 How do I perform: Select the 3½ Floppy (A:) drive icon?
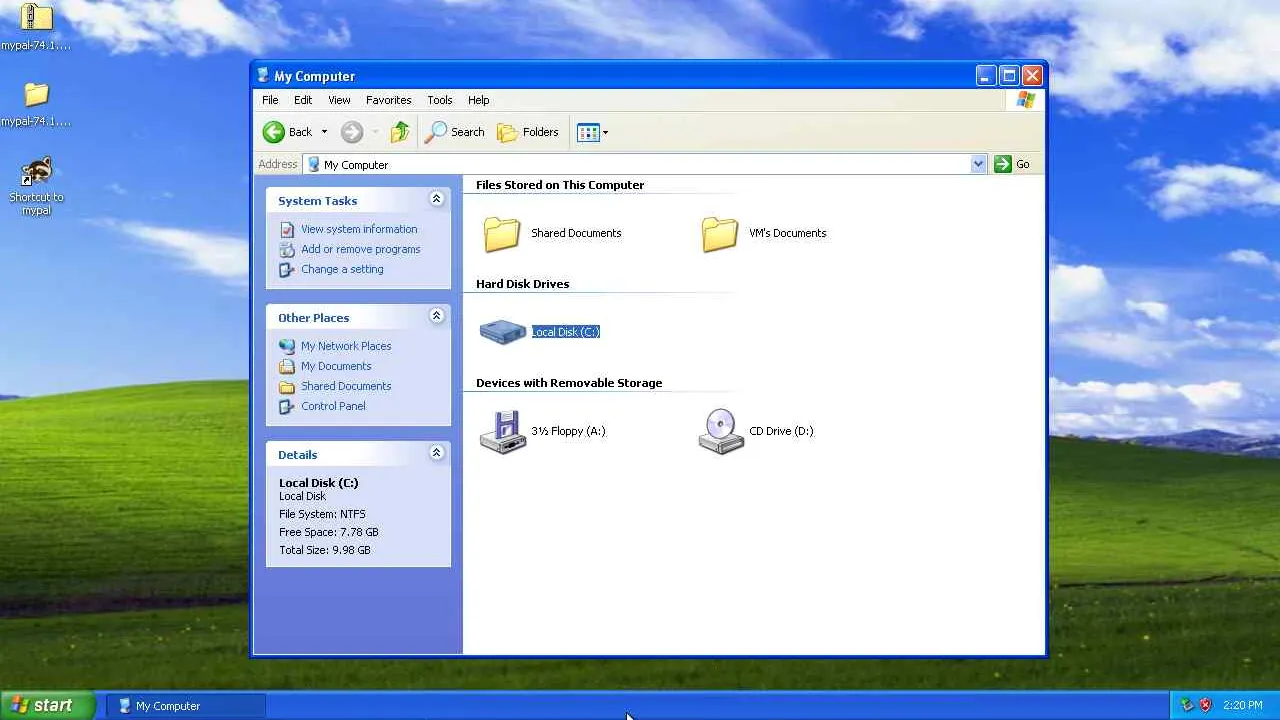click(x=502, y=432)
